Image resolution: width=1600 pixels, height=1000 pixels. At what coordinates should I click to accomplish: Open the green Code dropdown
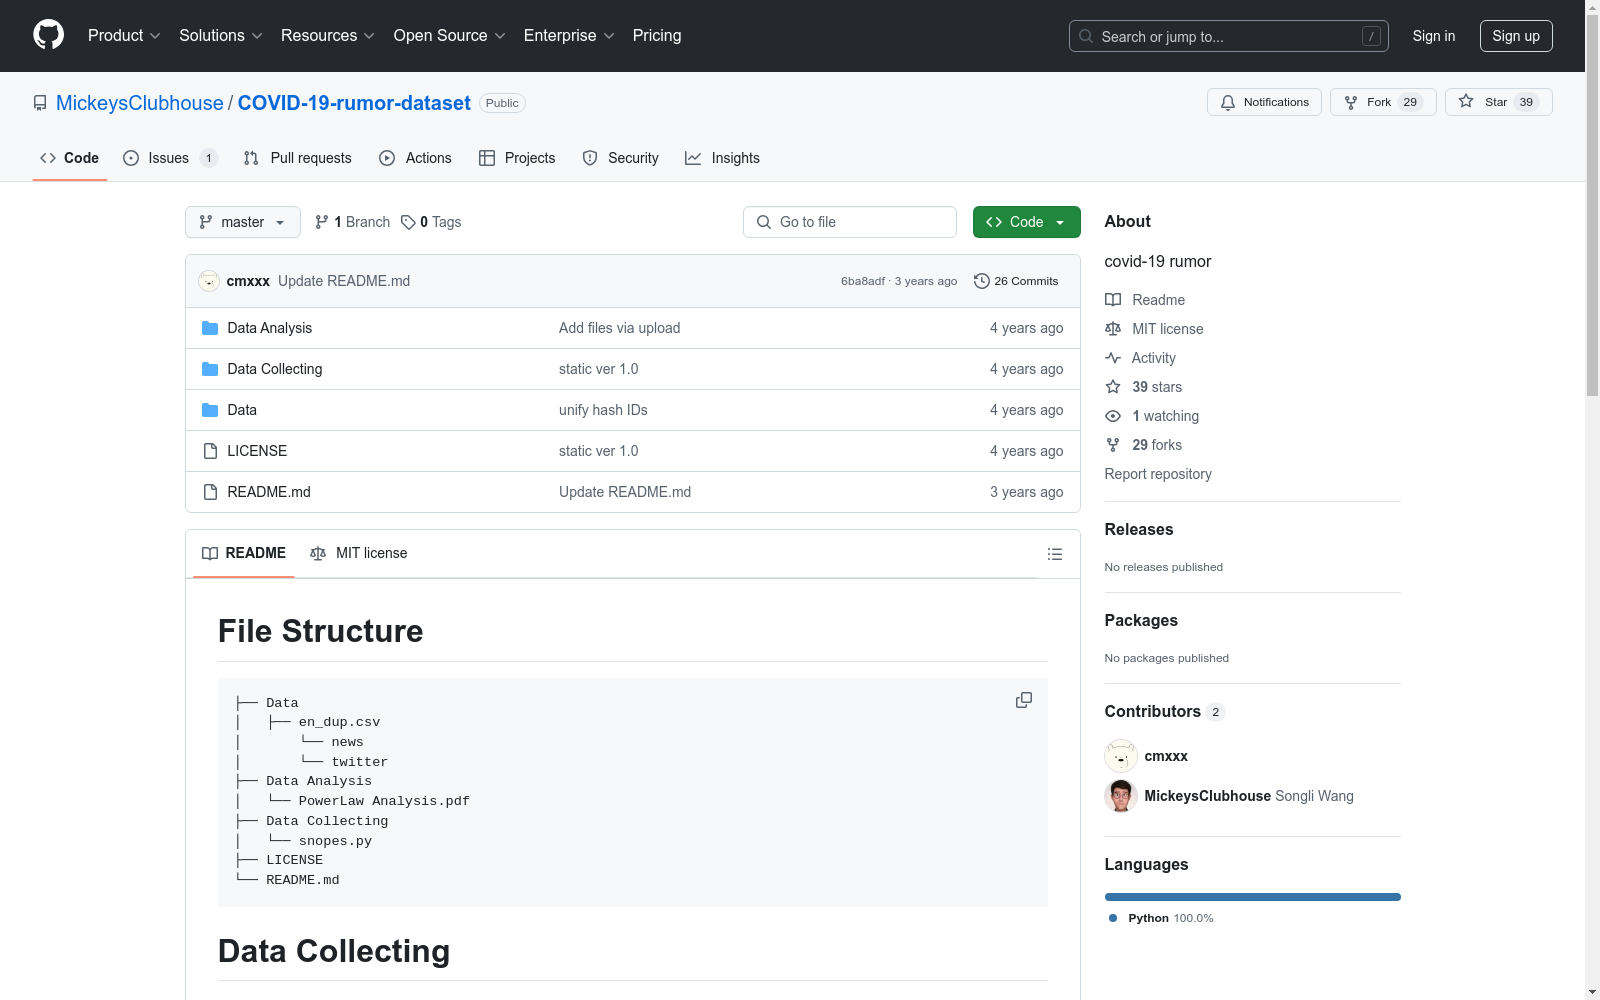pos(1026,222)
